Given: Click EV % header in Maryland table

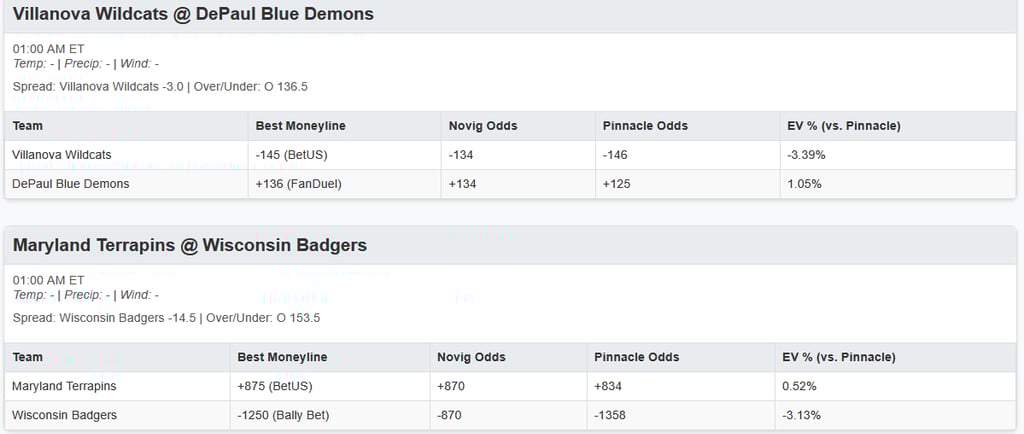Looking at the screenshot, I should coord(839,357).
